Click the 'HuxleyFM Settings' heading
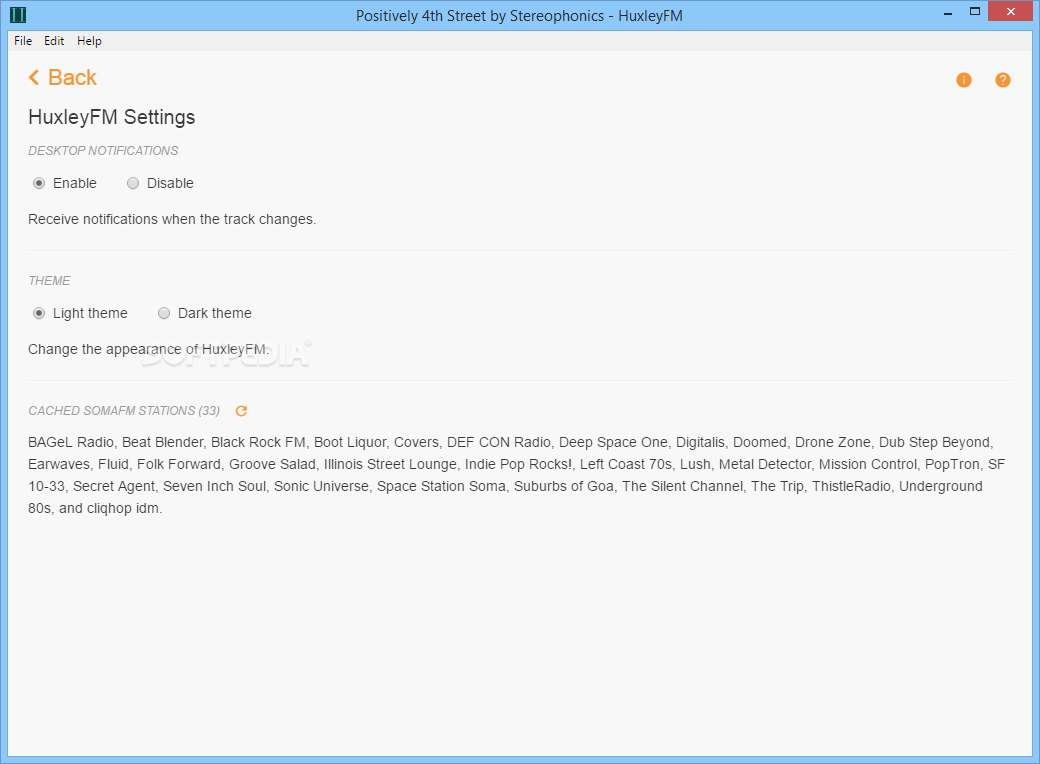The image size is (1040, 764). coord(111,117)
